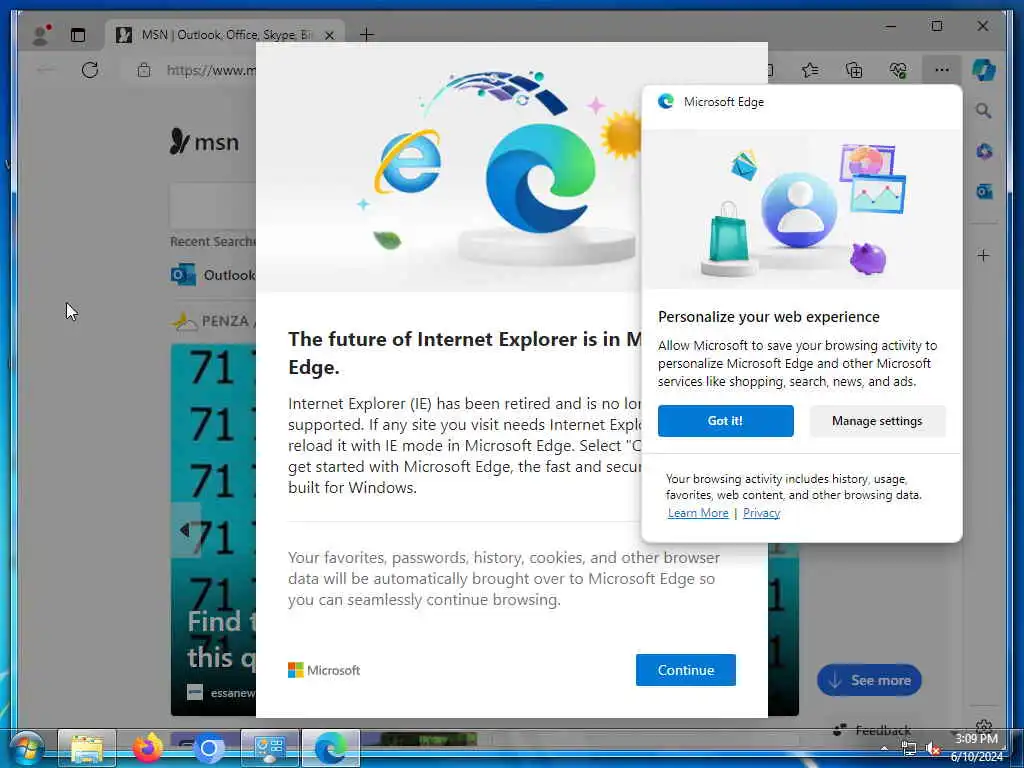
Task: Click the Continue button in Internet Explorer dialog
Action: [685, 669]
